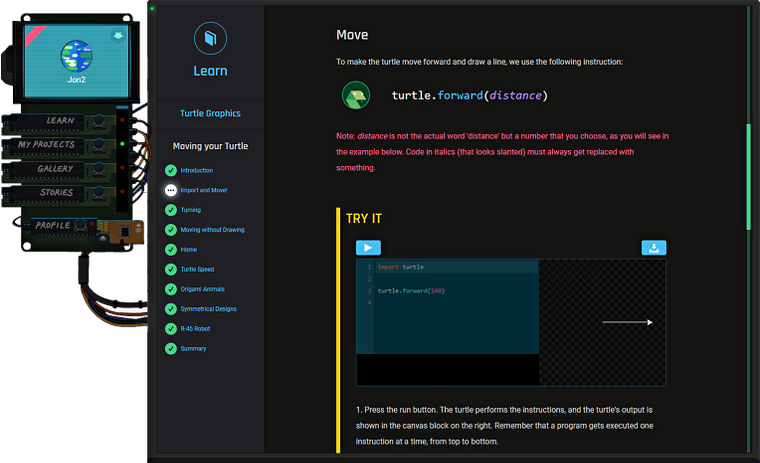This screenshot has width=760, height=463.
Task: Click the download code button
Action: (x=654, y=248)
